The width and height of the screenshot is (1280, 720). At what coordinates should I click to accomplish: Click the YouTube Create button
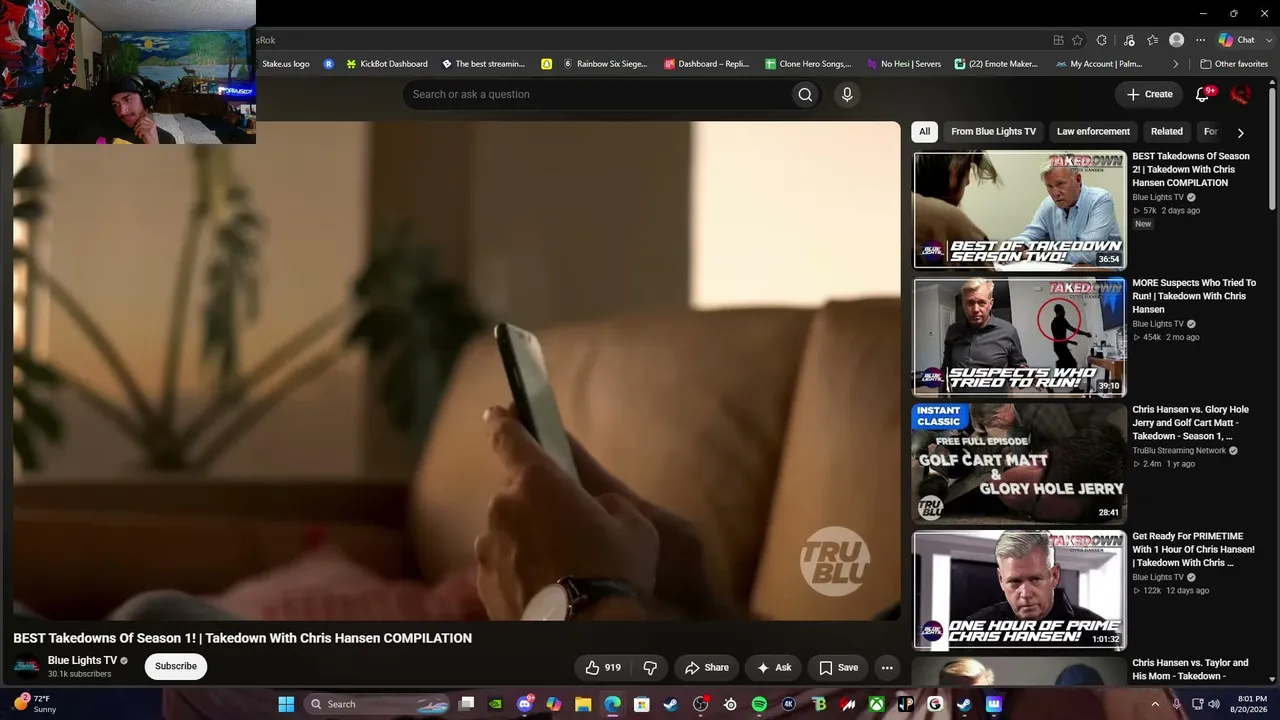(1149, 94)
